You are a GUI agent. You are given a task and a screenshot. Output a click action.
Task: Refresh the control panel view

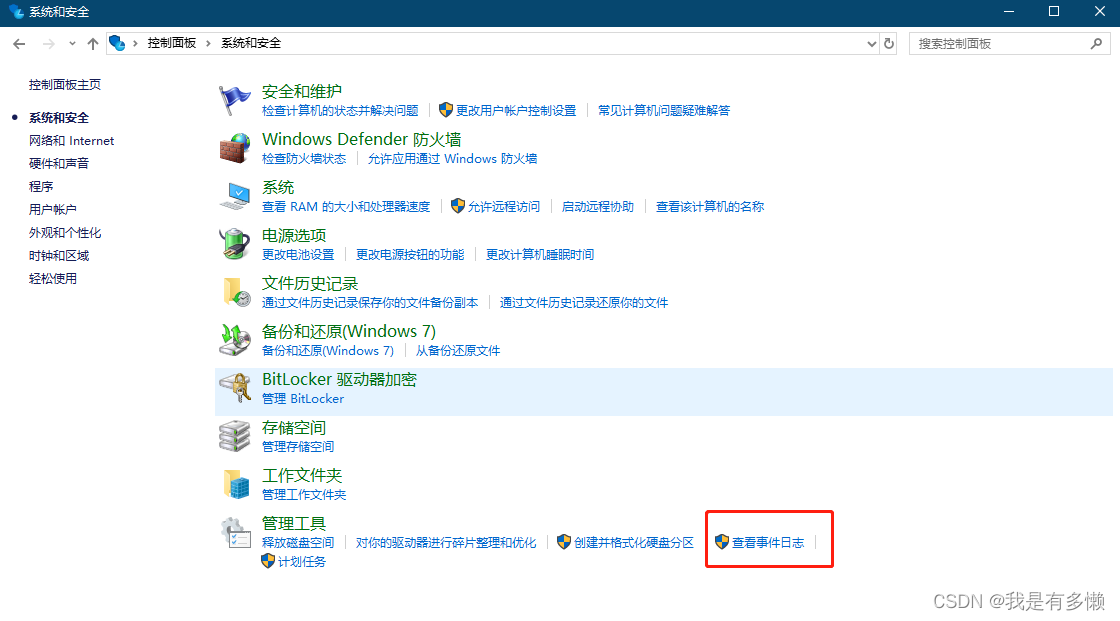click(x=889, y=44)
